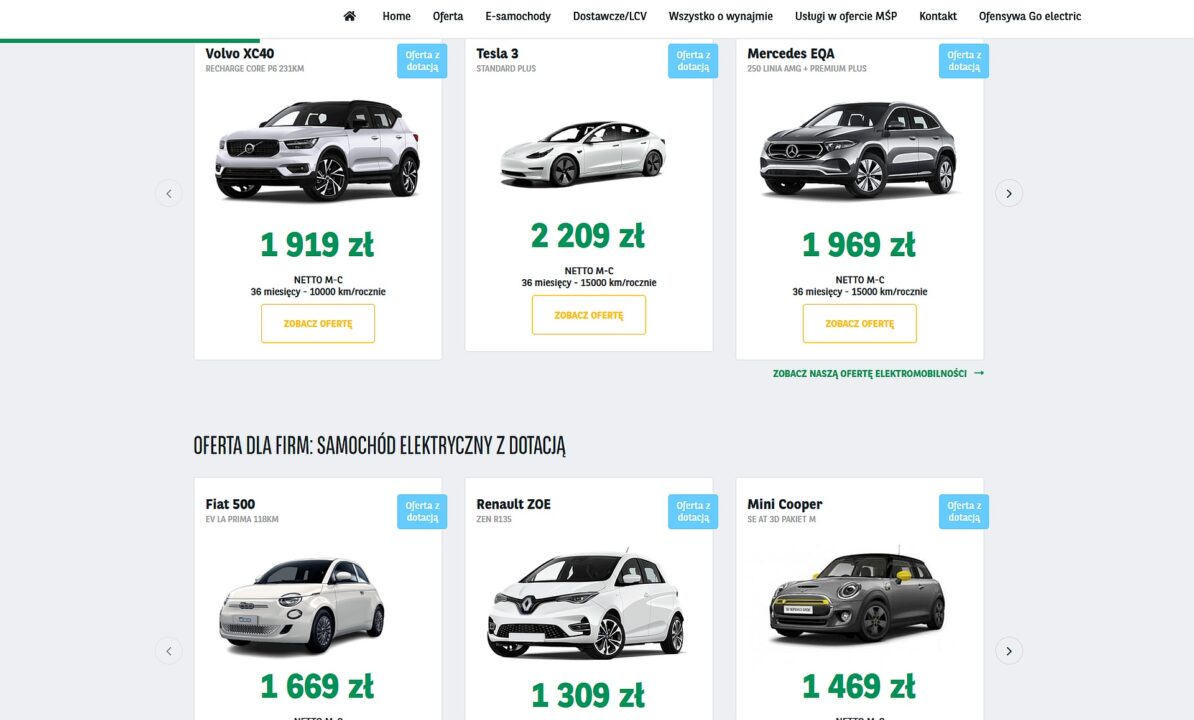Click the 2 209 zł price
Viewport: 1194px width, 720px height.
tap(588, 236)
